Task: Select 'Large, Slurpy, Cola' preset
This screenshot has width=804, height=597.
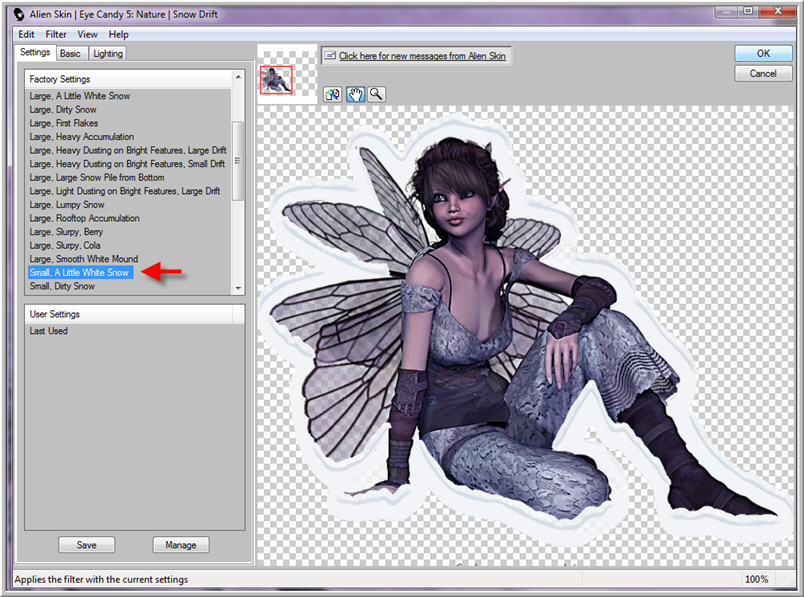Action: [x=65, y=246]
